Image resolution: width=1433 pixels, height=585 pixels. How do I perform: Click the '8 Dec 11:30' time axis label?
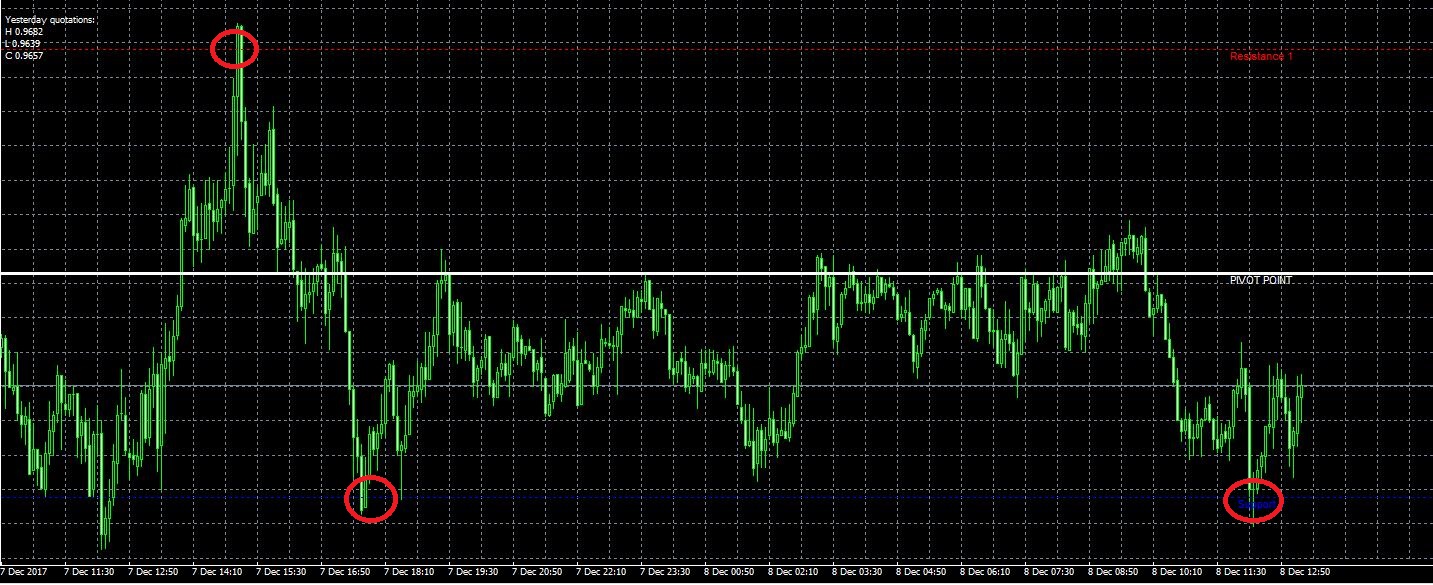point(1242,573)
